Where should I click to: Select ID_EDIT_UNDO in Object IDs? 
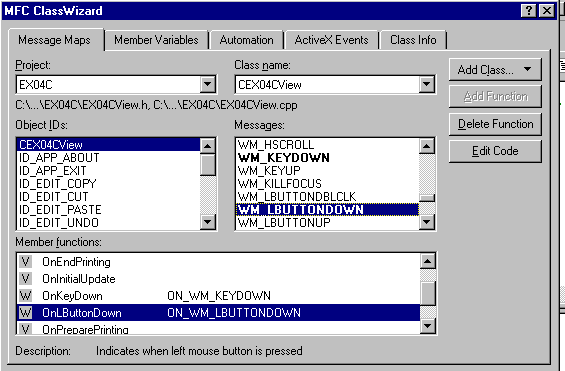click(x=108, y=223)
